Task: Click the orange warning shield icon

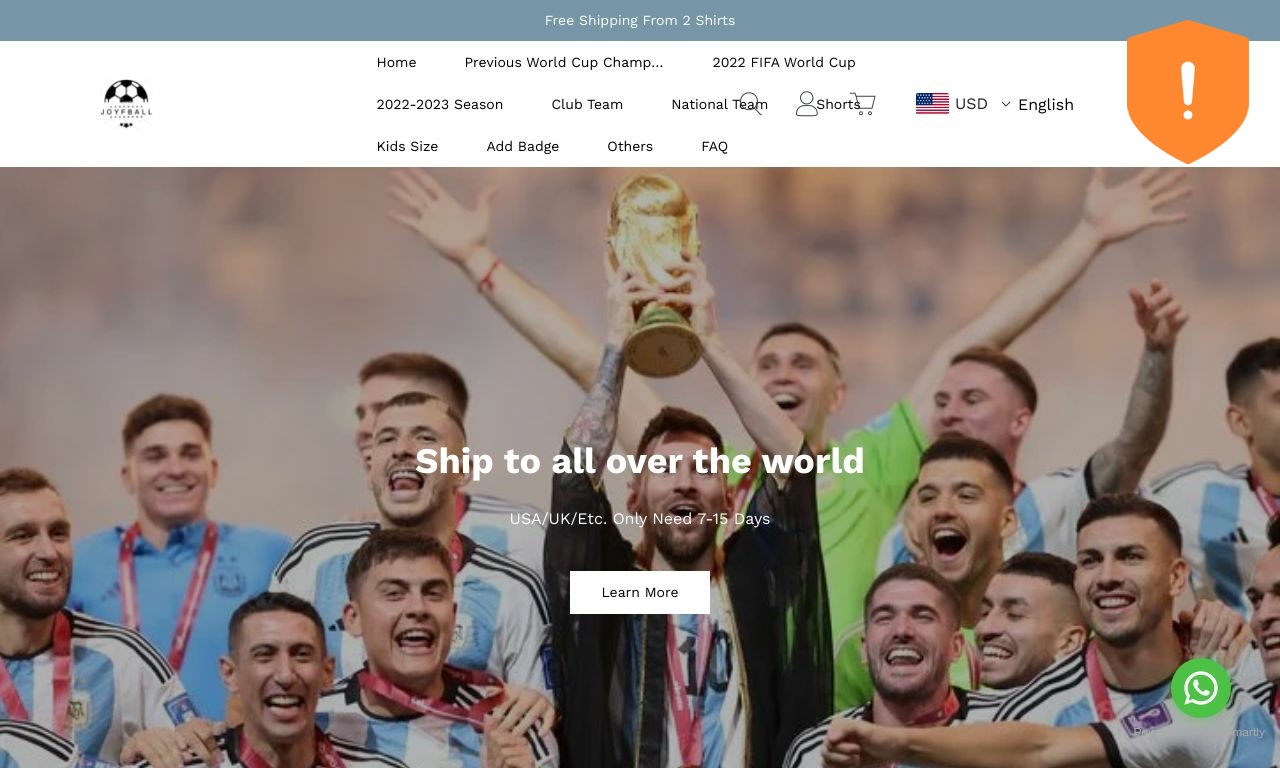Action: pyautogui.click(x=1188, y=91)
